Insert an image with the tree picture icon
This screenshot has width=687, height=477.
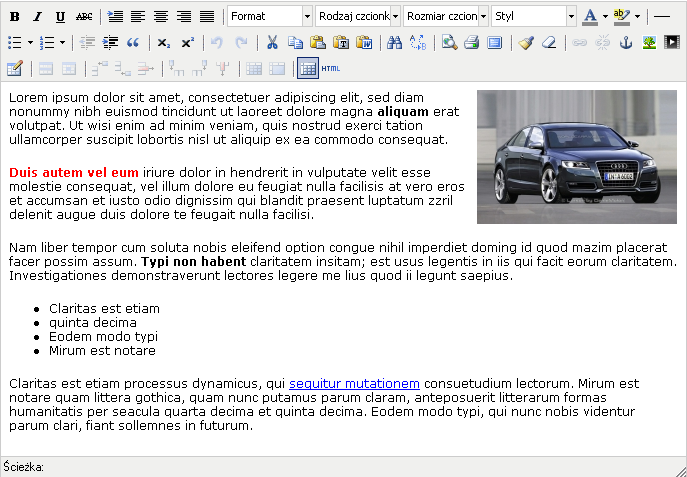(649, 43)
